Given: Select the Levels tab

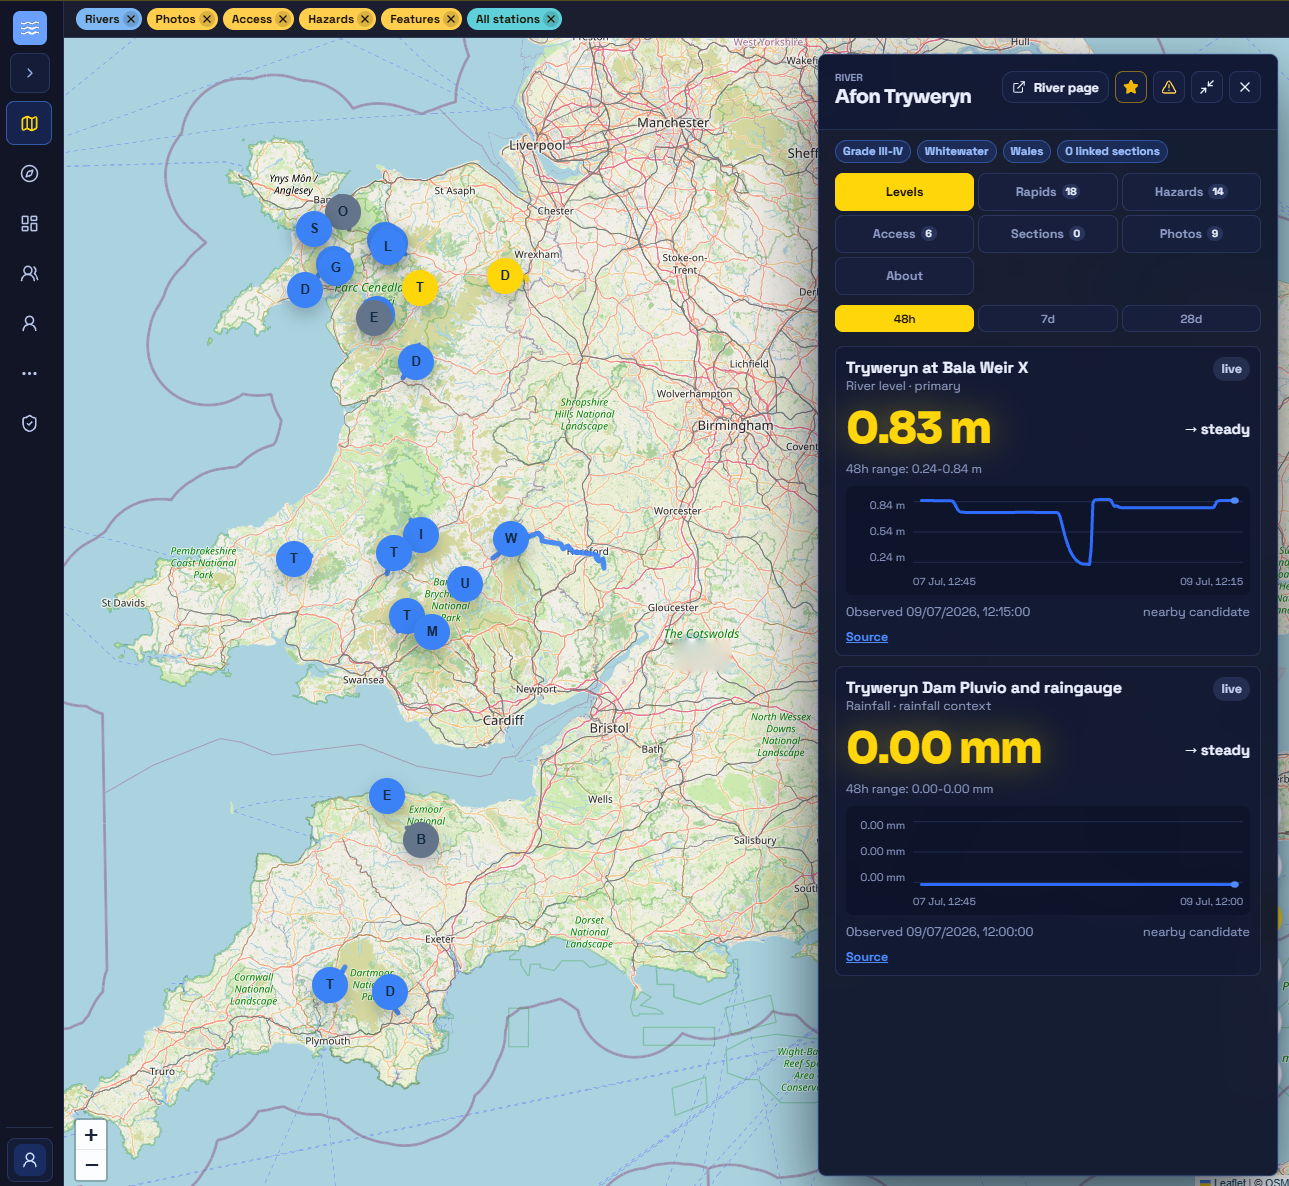Looking at the screenshot, I should (x=904, y=192).
